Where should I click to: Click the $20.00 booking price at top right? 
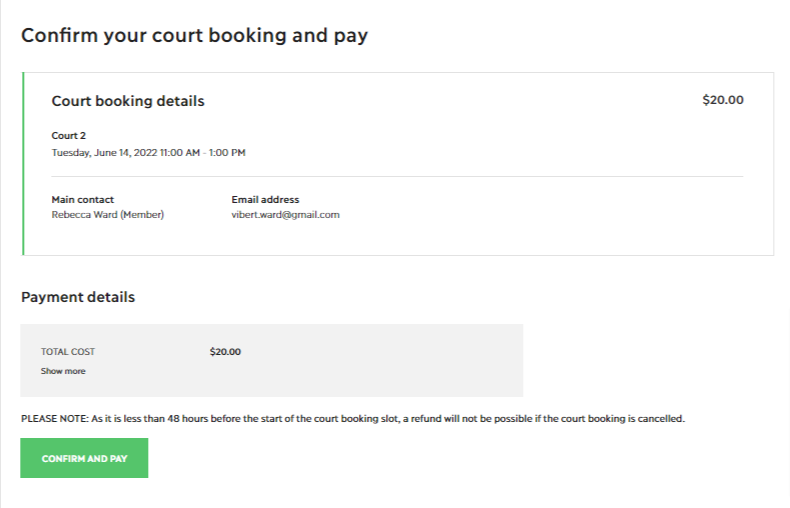coord(722,100)
